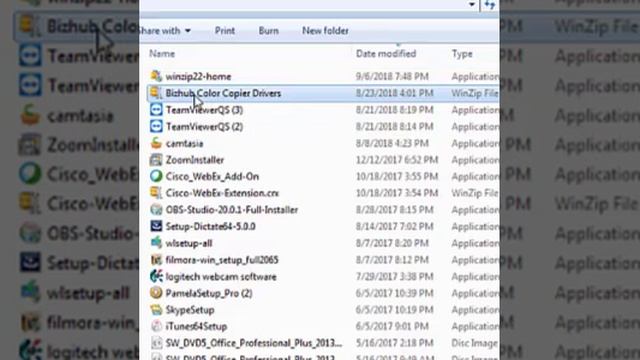
Task: Click the TeamViewerQS (3) icon
Action: [x=156, y=109]
